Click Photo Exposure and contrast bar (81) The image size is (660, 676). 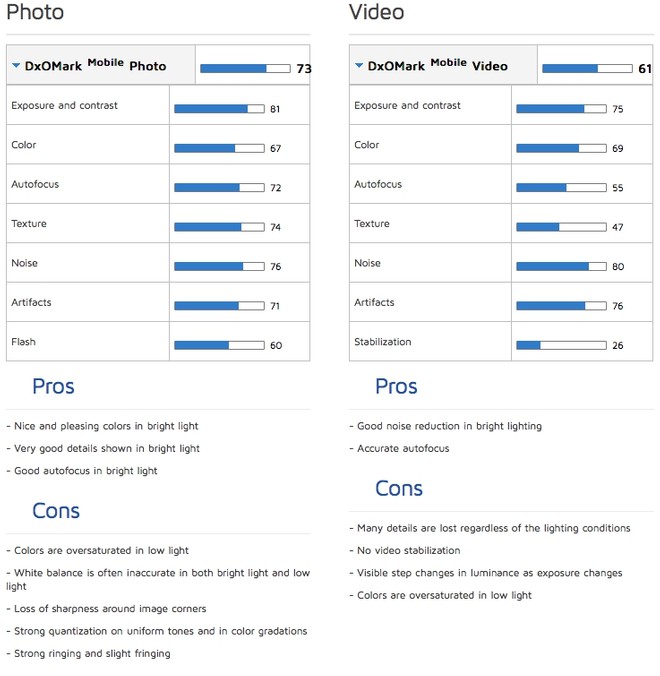[219, 108]
